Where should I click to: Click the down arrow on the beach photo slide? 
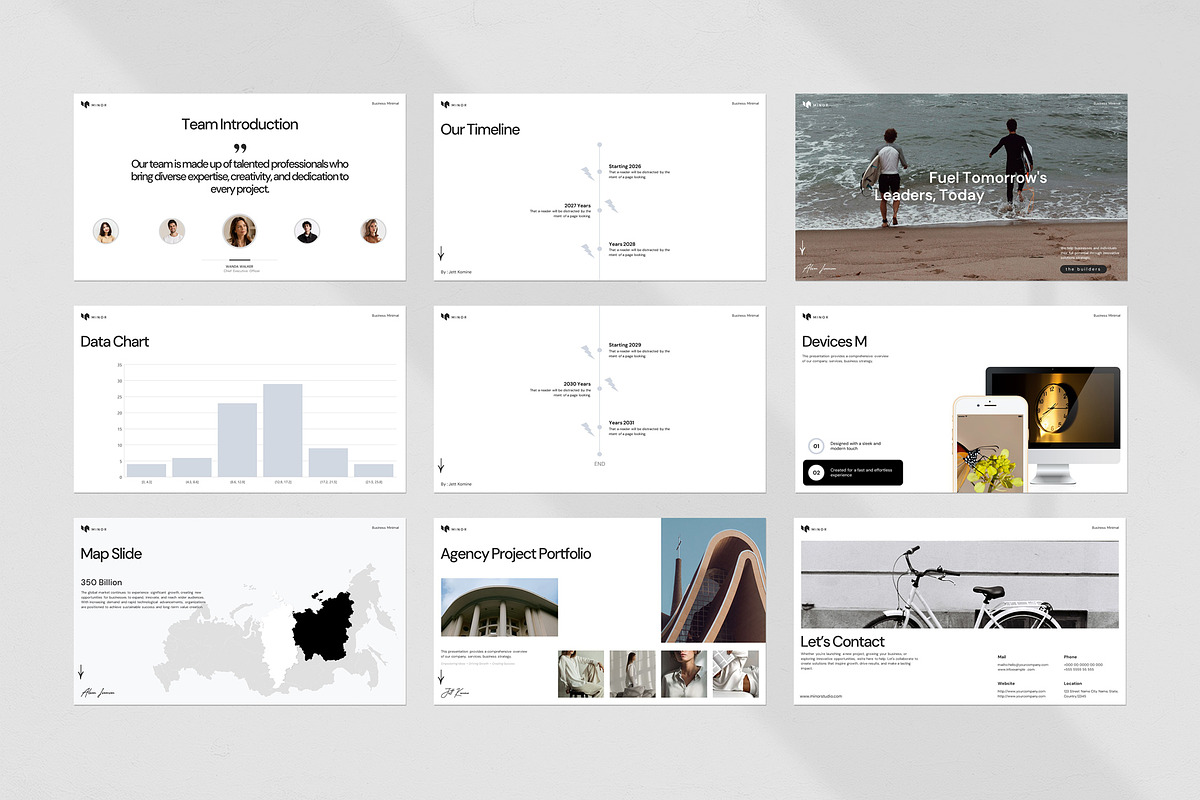802,248
